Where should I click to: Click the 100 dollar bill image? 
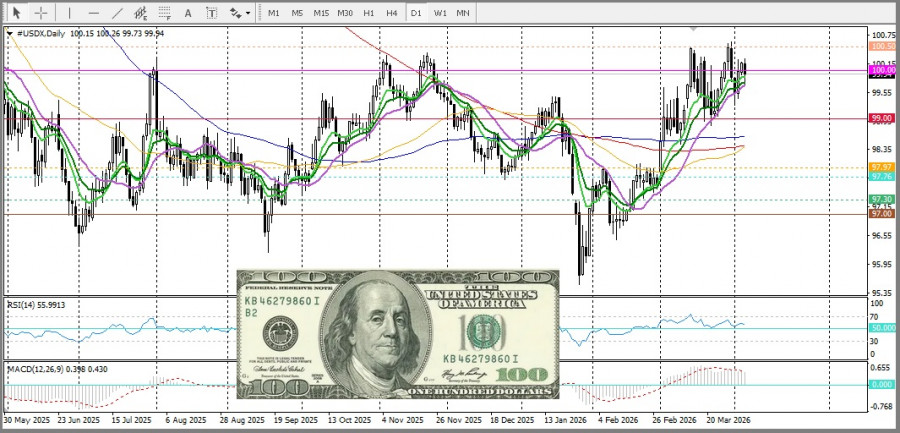click(x=398, y=334)
